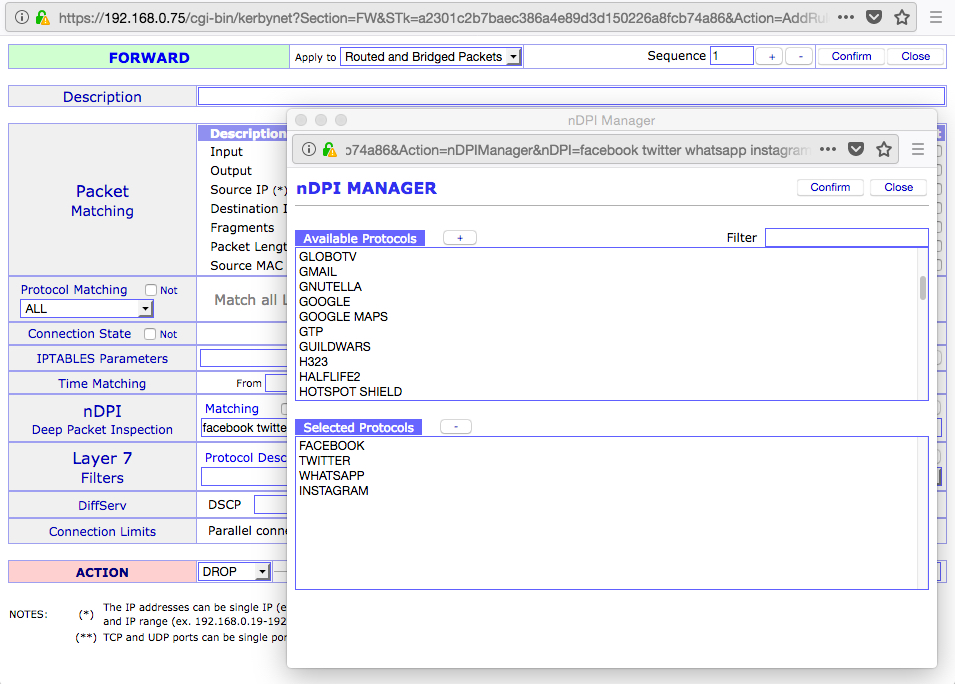
Task: Bookmark nDPI Manager page with the star icon
Action: point(884,149)
